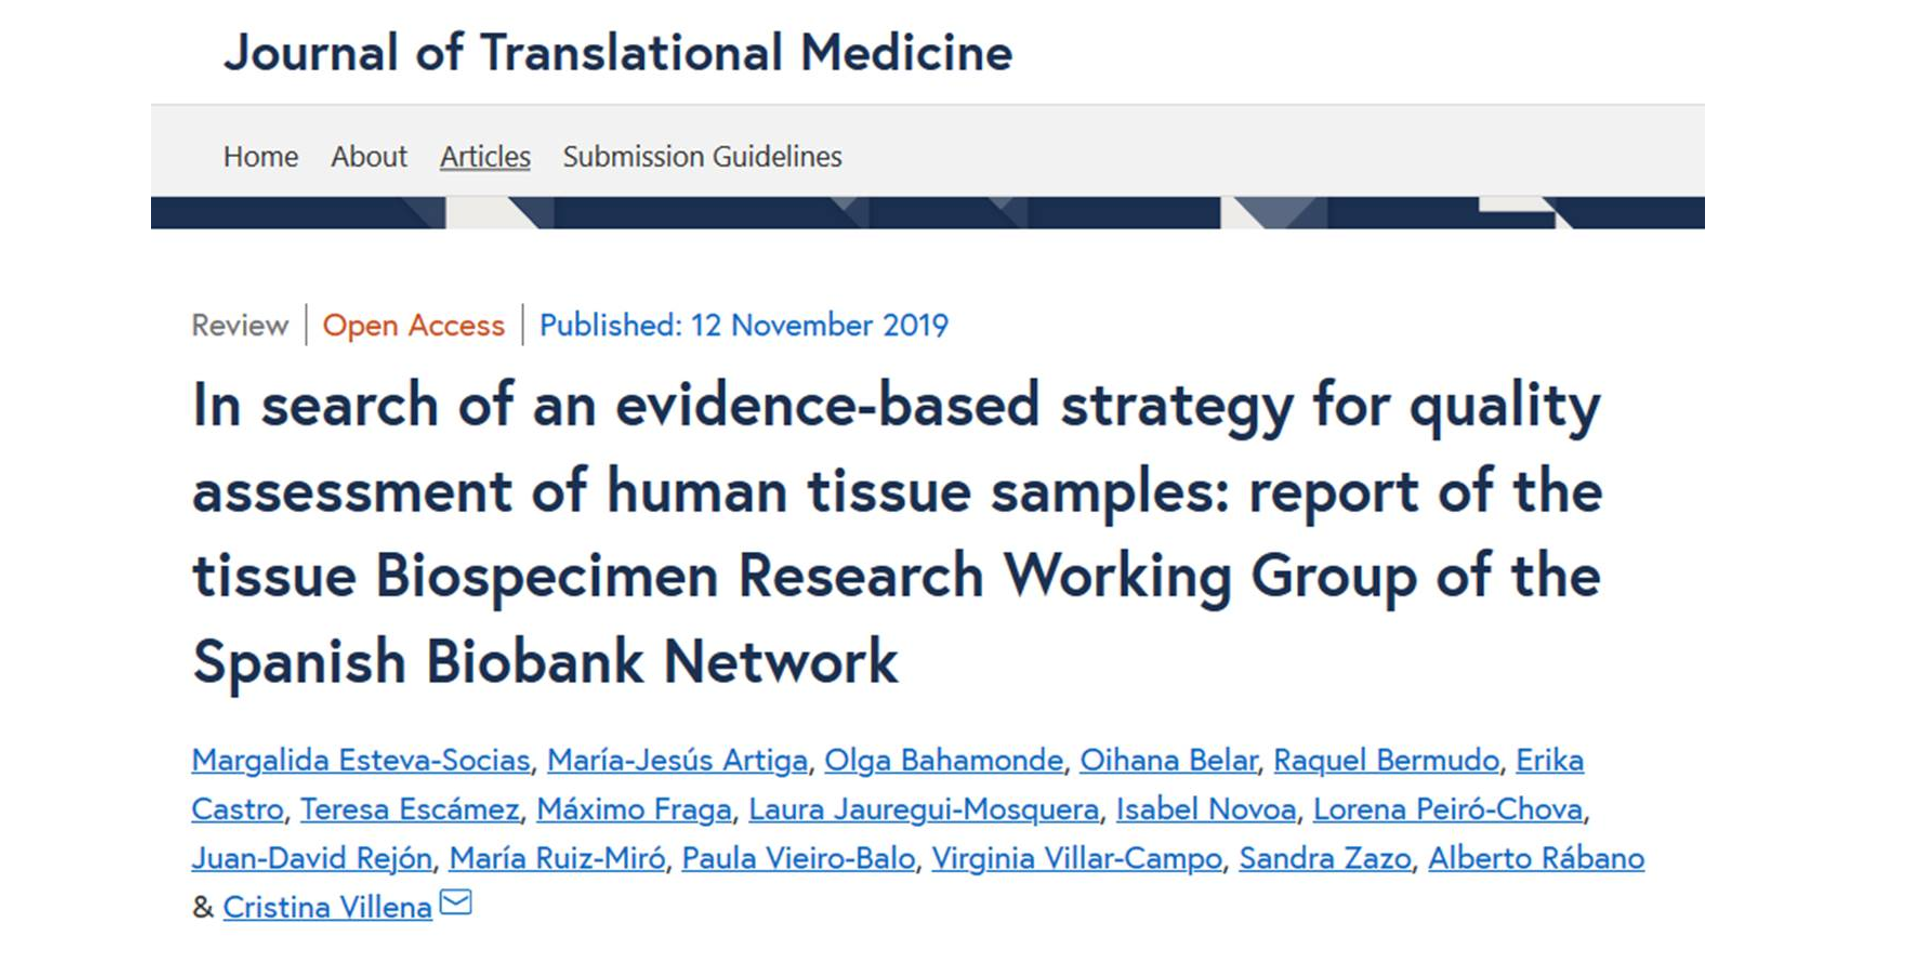Image resolution: width=1920 pixels, height=962 pixels.
Task: Click author Sandra Zazo
Action: coord(1325,858)
